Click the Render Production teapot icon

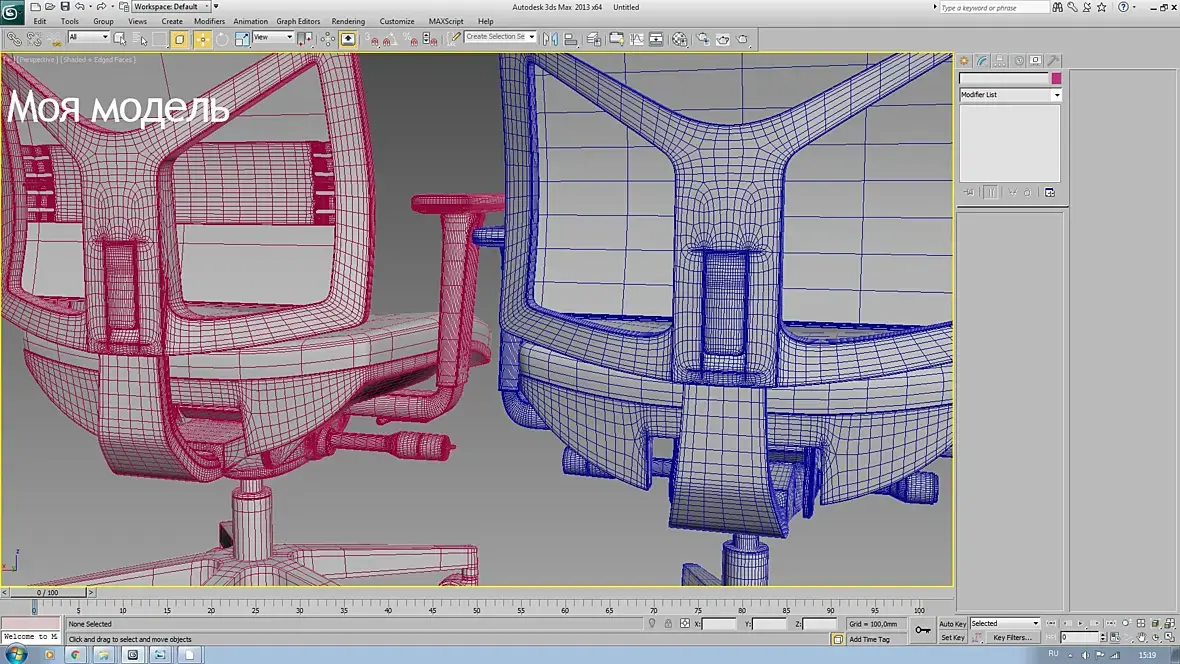743,39
